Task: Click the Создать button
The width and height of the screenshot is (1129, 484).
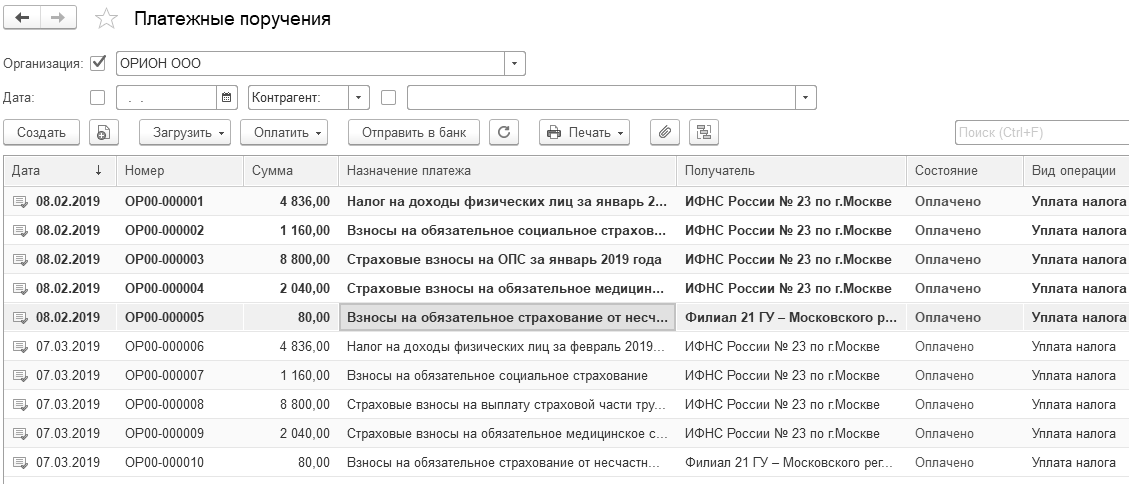Action: pyautogui.click(x=42, y=132)
